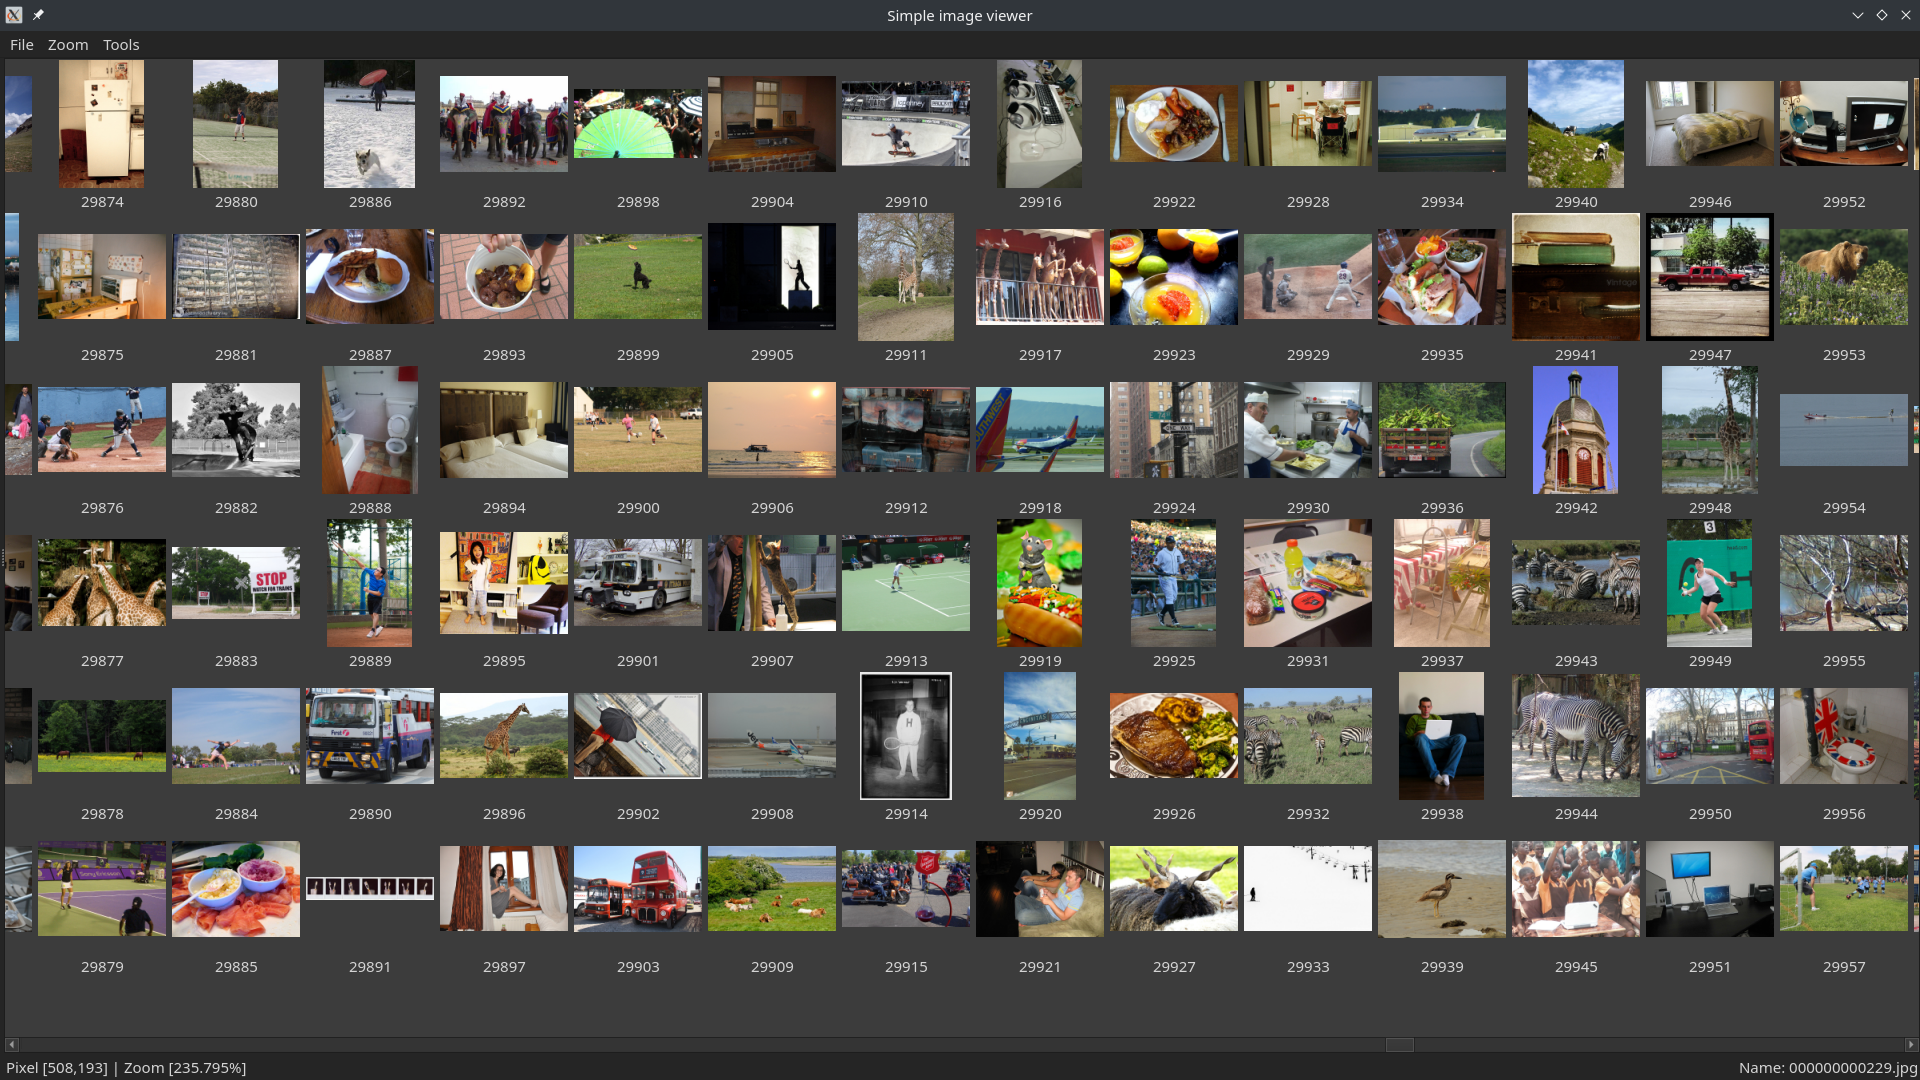Select the Union Jack toilet thumbnail 29956
The height and width of the screenshot is (1080, 1920).
[x=1843, y=736]
